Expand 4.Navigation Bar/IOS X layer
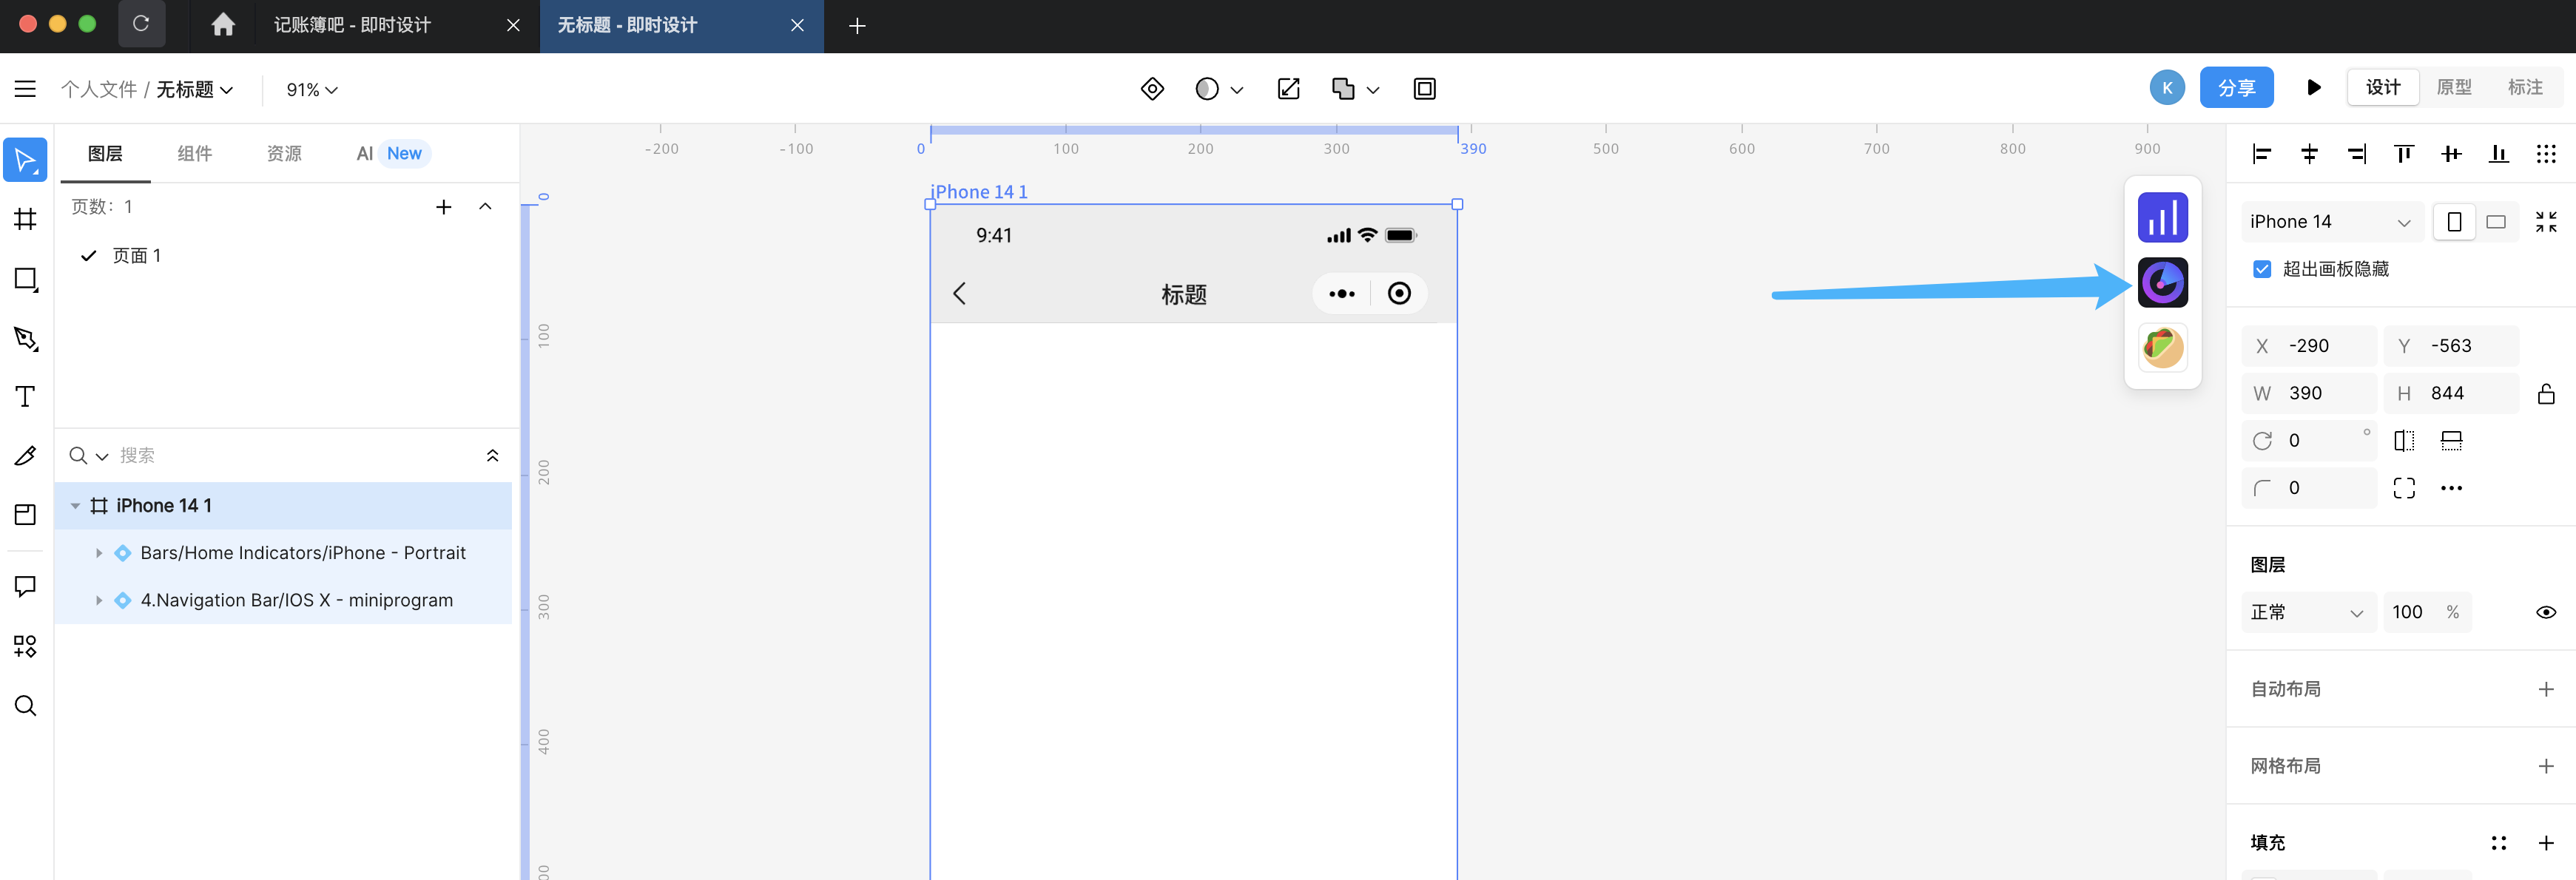The height and width of the screenshot is (880, 2576). (x=99, y=600)
